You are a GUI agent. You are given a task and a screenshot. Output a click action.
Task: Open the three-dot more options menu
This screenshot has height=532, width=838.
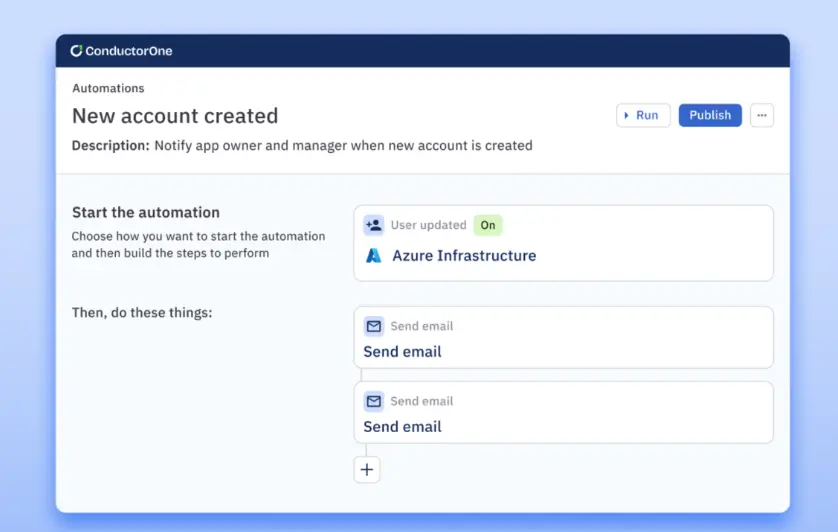pyautogui.click(x=761, y=115)
